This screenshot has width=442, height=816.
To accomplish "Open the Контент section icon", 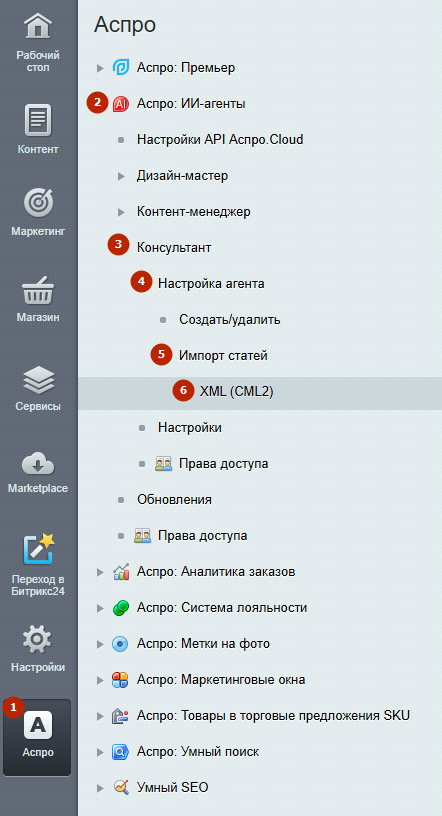I will [x=38, y=120].
